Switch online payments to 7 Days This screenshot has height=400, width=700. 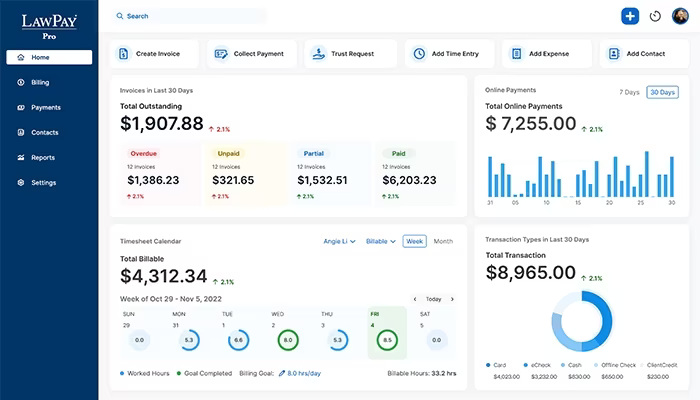pyautogui.click(x=629, y=92)
